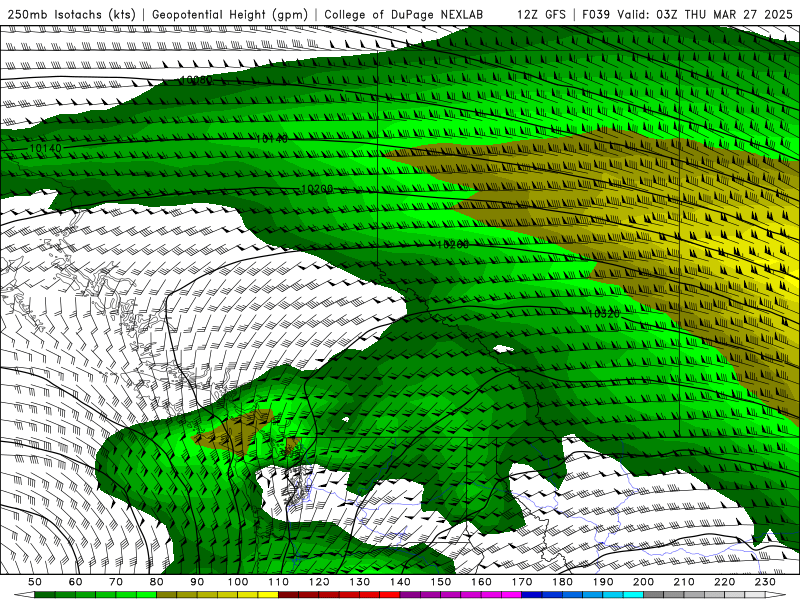Click the 50 label on the color scale
Viewport: 800px width, 600px height.
[35, 582]
